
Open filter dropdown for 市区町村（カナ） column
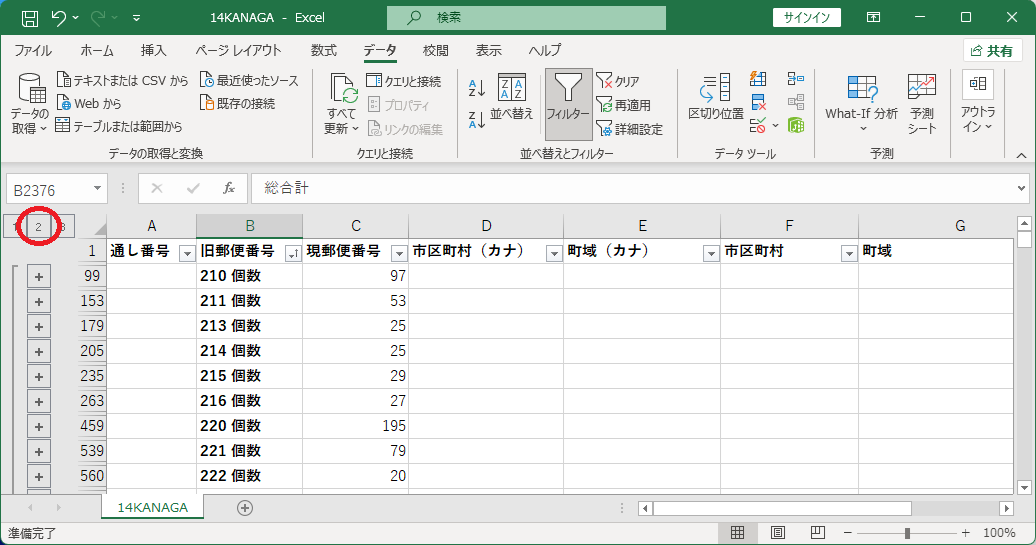(x=554, y=253)
